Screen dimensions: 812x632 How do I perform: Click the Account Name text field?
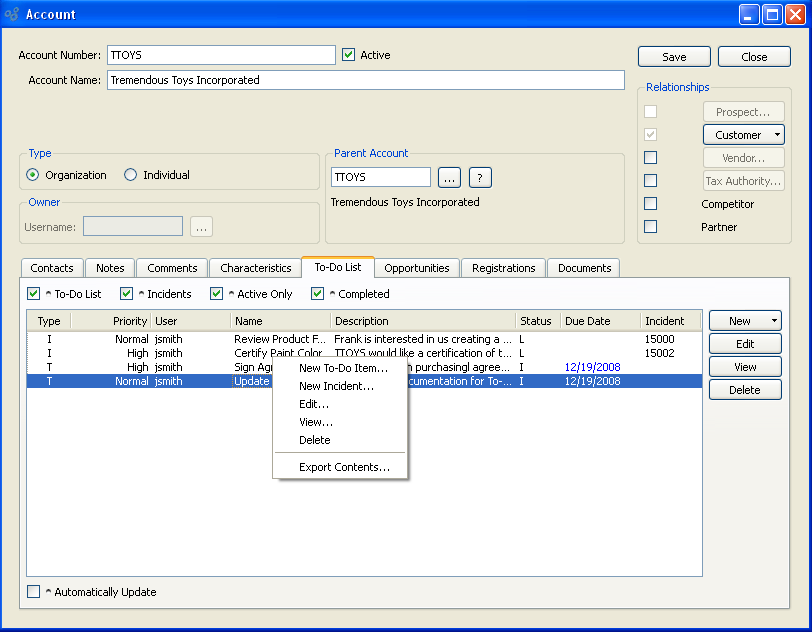365,80
